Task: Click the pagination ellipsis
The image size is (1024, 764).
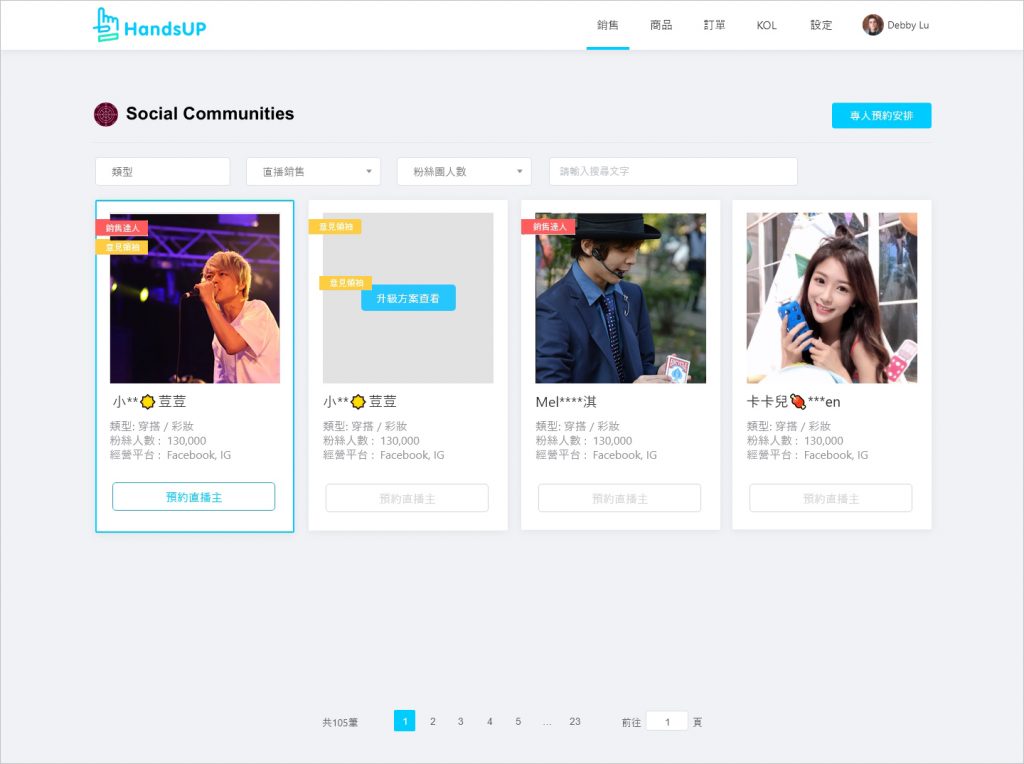Action: coord(547,722)
